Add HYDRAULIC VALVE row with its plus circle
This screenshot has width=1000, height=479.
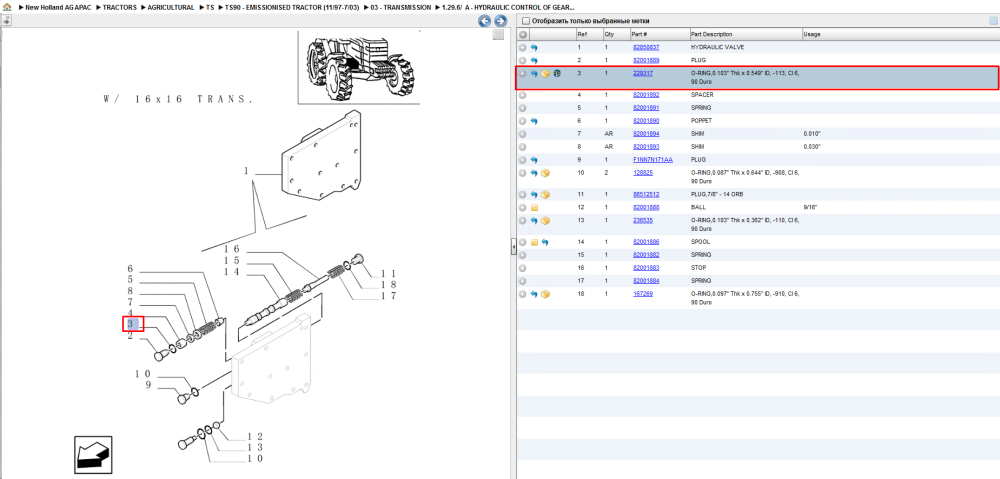coord(522,48)
